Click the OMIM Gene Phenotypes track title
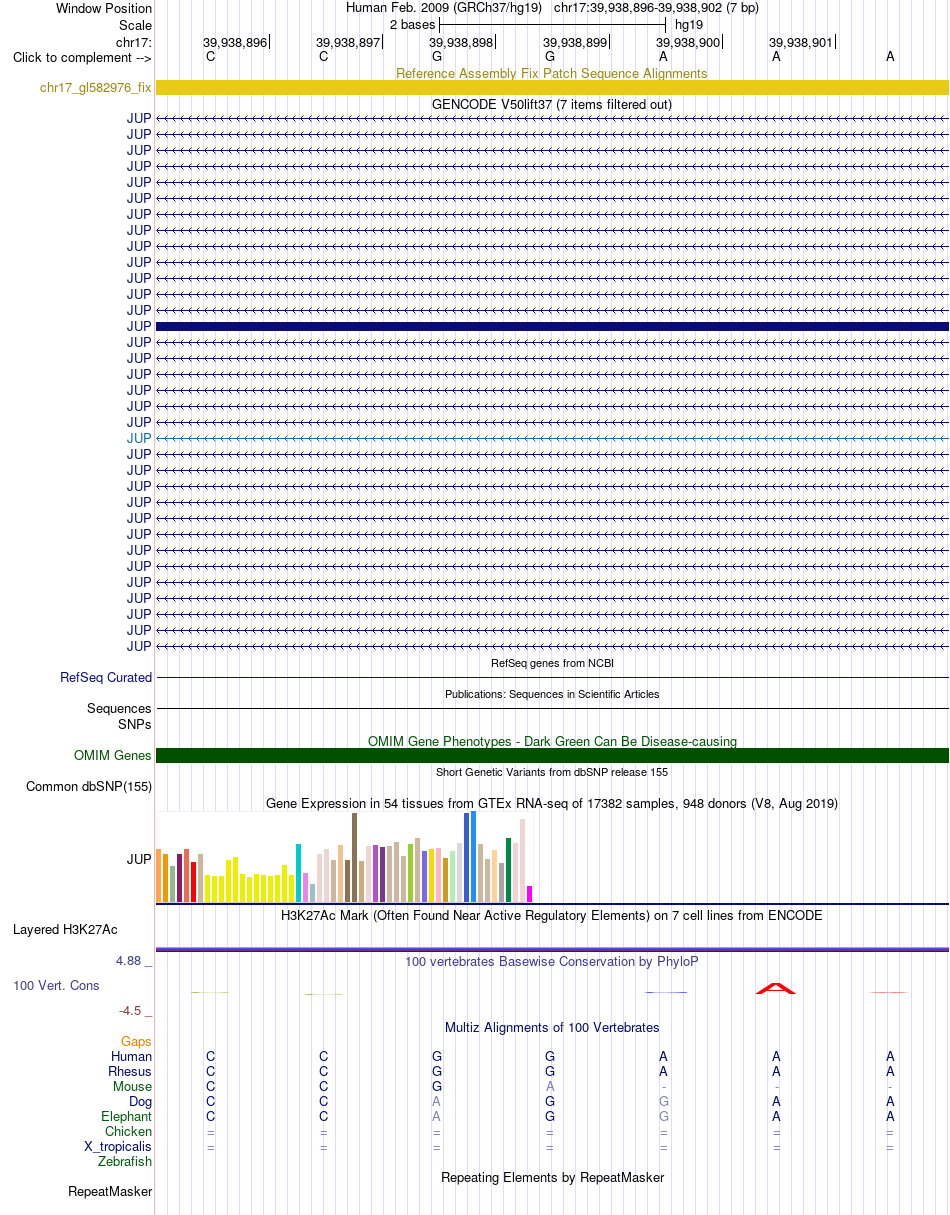 (x=552, y=741)
